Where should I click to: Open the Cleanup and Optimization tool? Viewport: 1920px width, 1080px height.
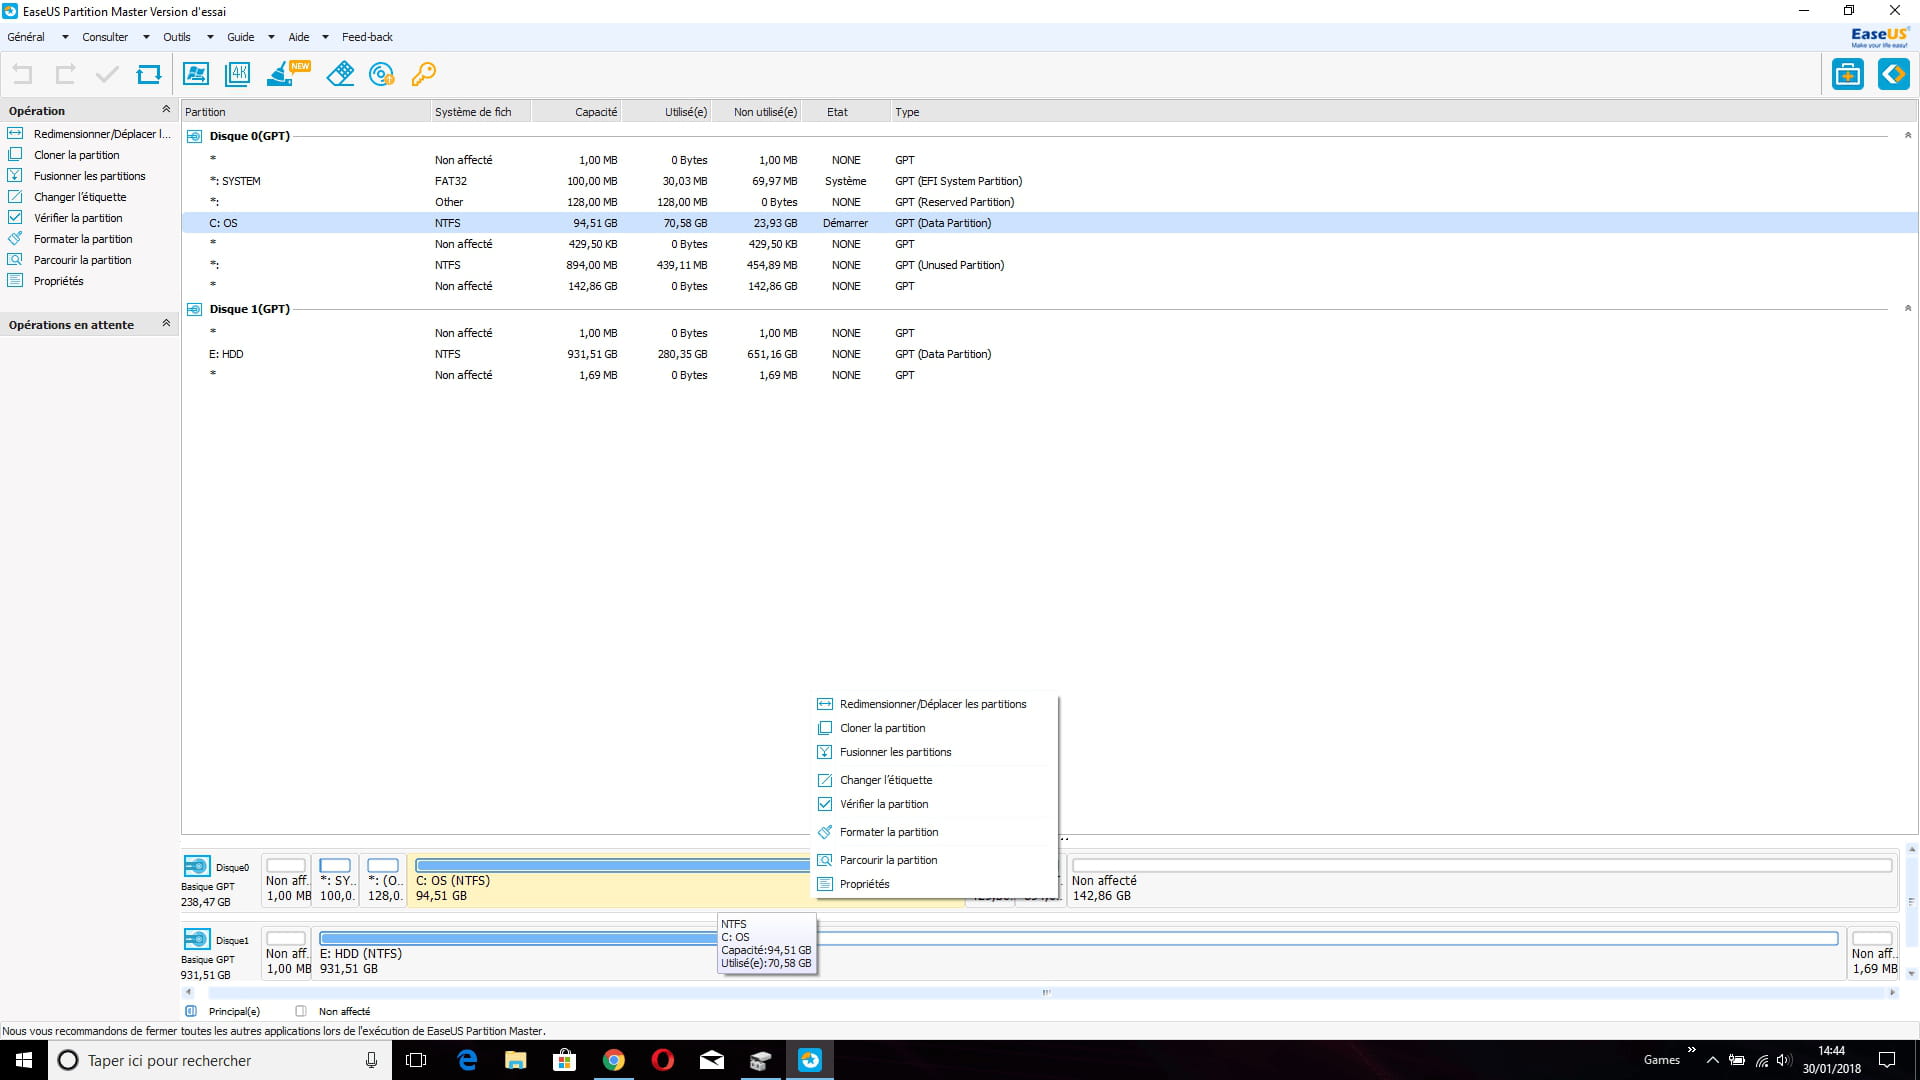(x=288, y=74)
